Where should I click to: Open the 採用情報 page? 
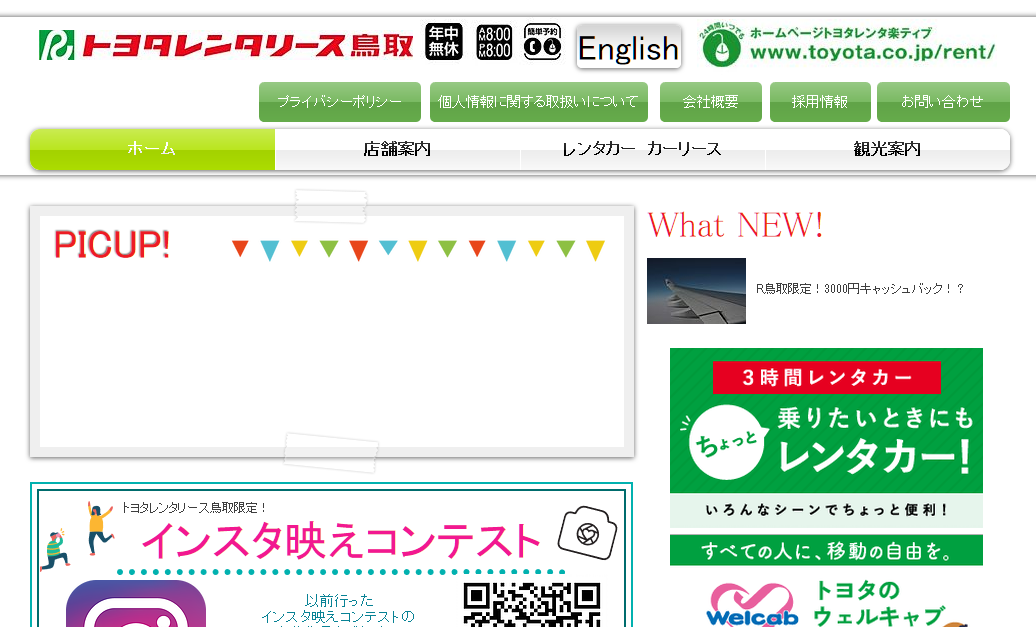(x=820, y=102)
